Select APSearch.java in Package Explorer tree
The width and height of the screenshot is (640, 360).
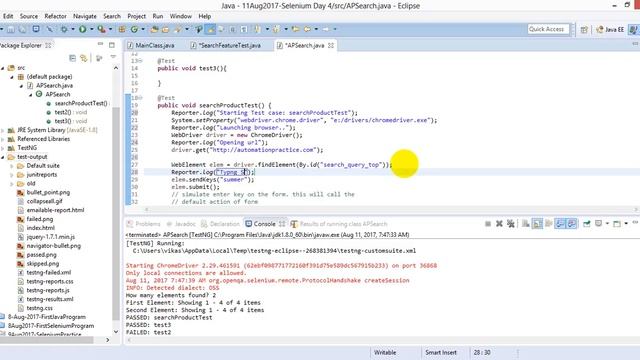54,85
